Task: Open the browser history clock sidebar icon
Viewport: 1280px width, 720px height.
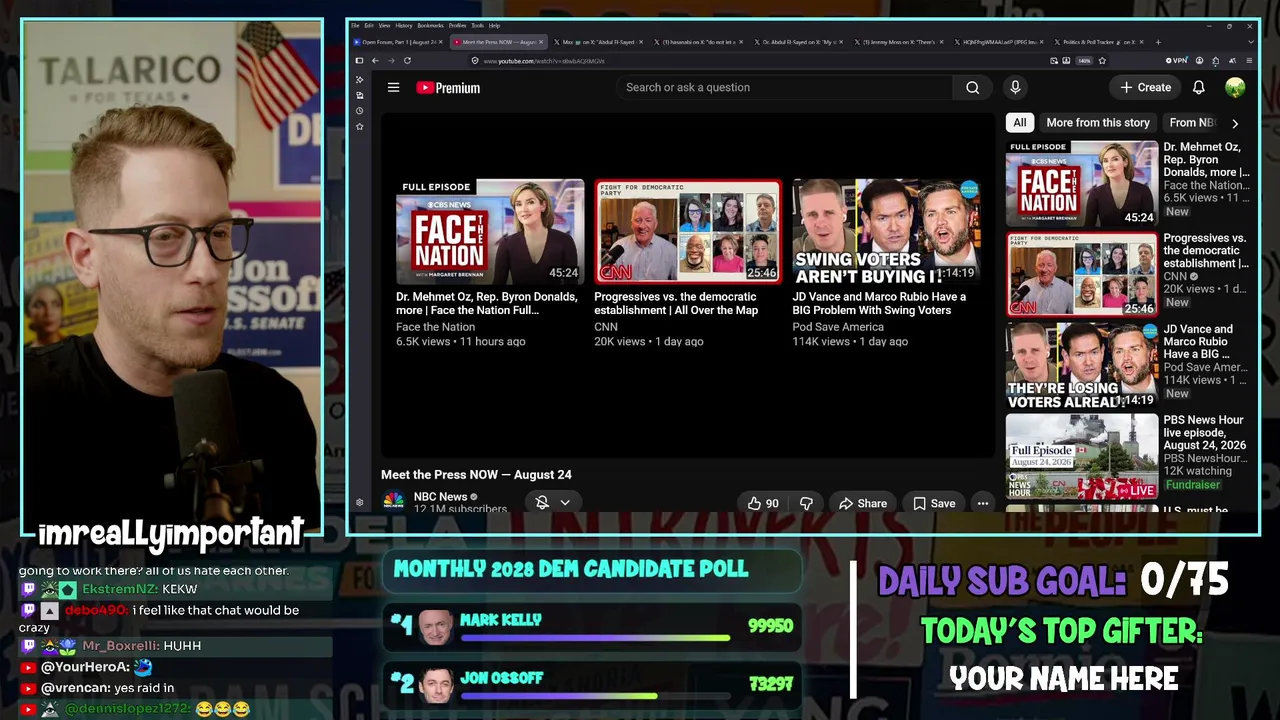Action: pyautogui.click(x=359, y=111)
